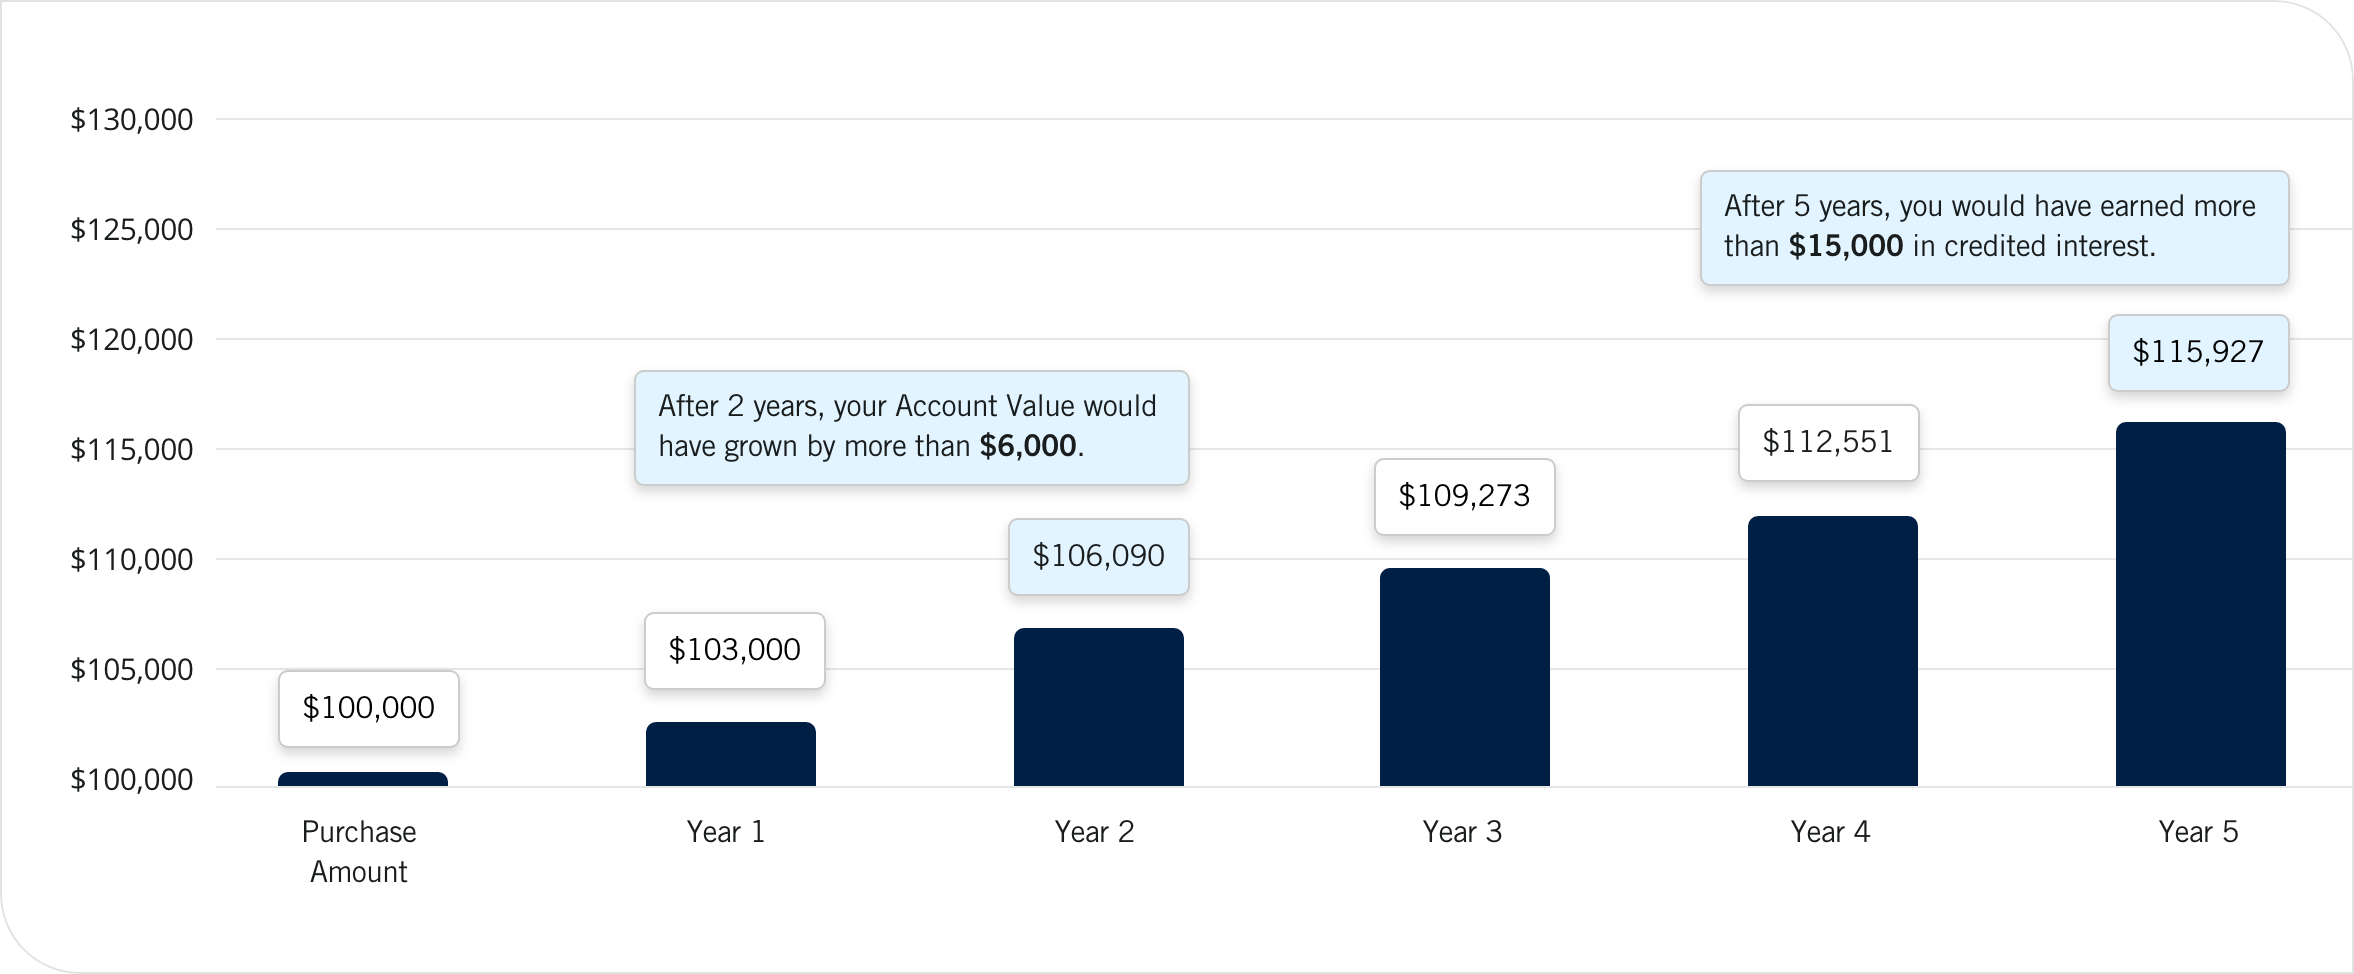Click the $109,273 value label
Viewport: 2354px width, 974px height.
coord(1464,496)
